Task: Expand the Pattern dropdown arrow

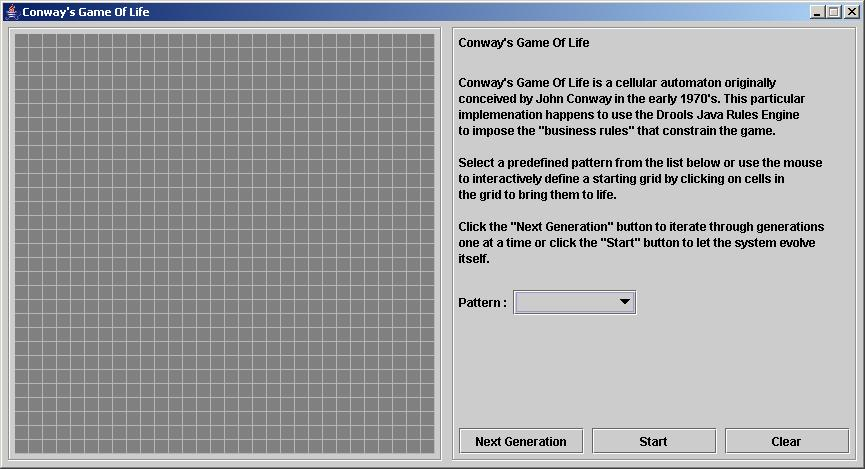Action: 624,302
